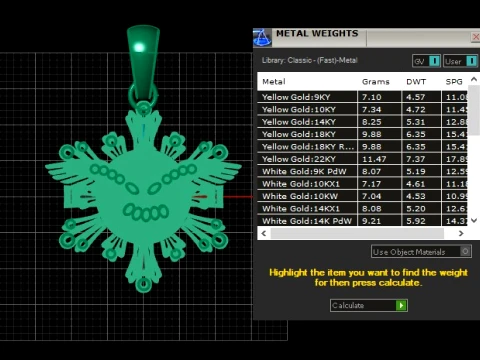Image resolution: width=480 pixels, height=360 pixels.
Task: Select the Yellow Gold:9KY row
Action: pos(362,97)
